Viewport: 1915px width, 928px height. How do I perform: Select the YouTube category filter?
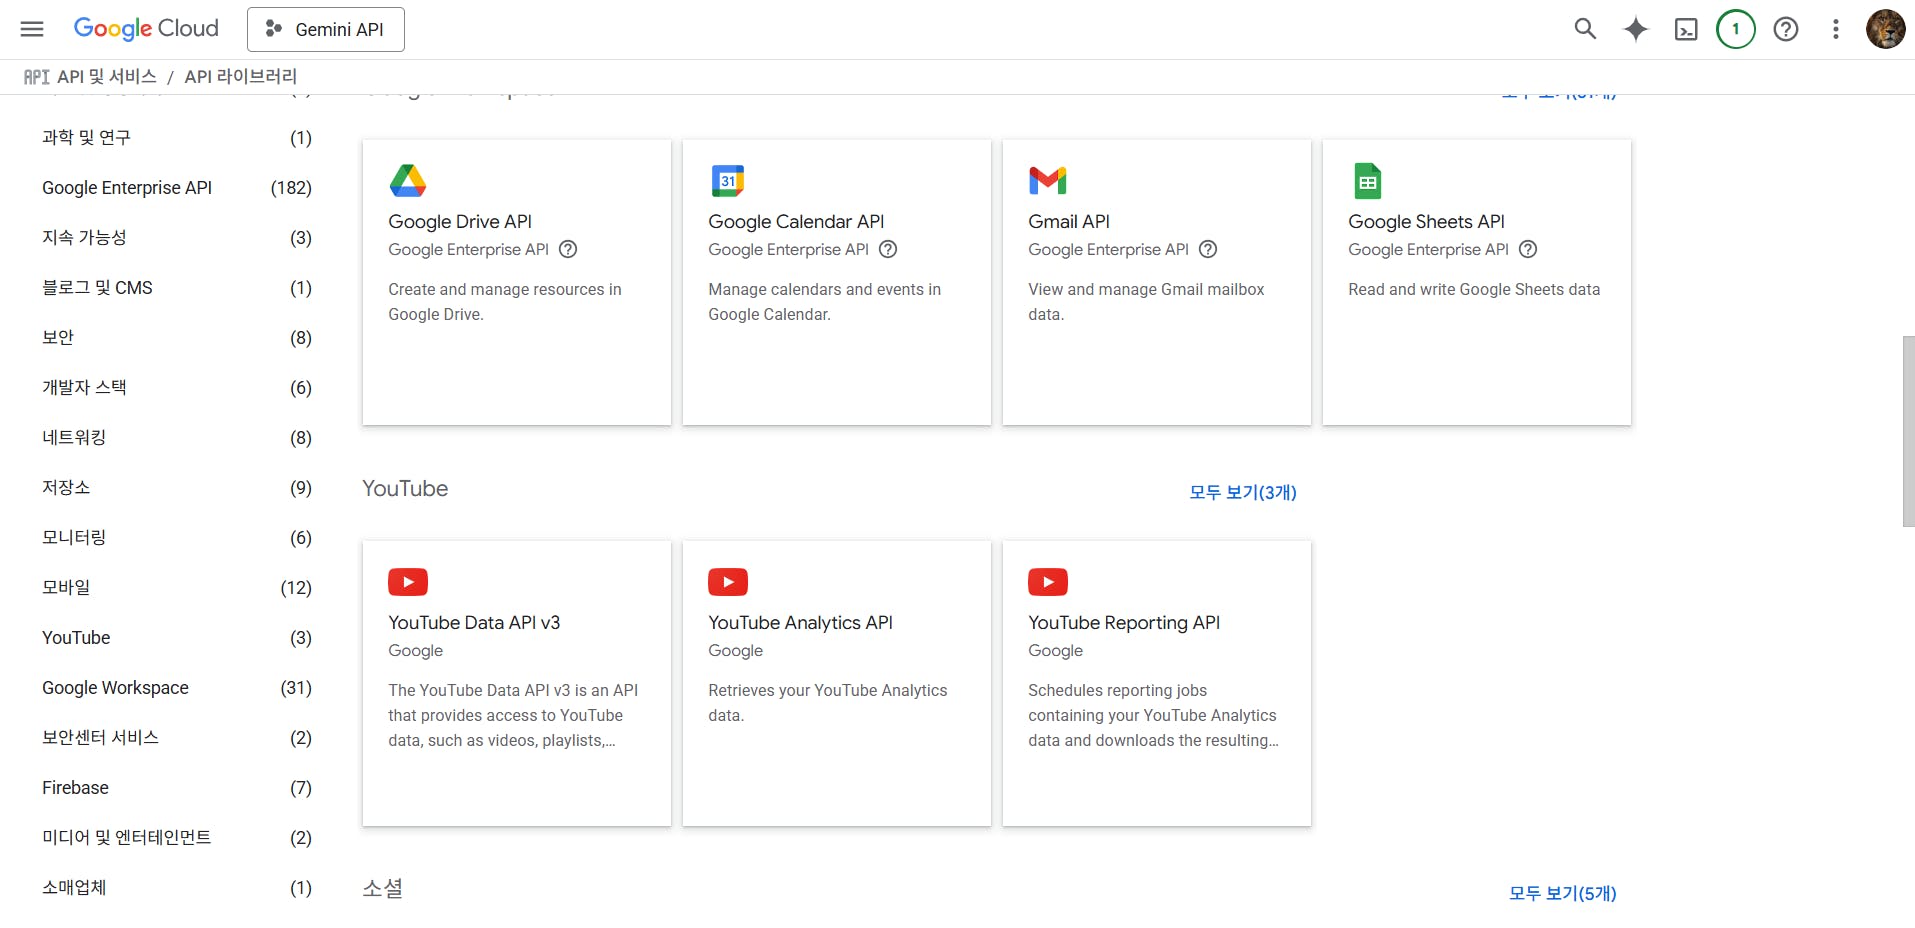click(76, 638)
